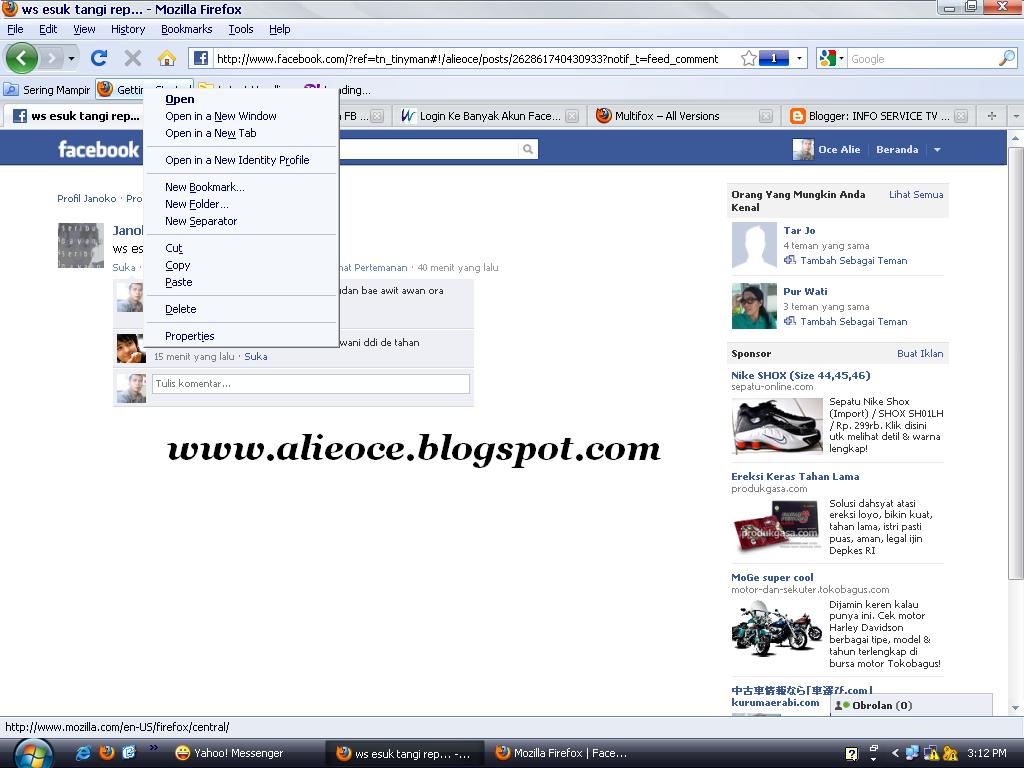
Task: Click the Sering Mampir bookmark button
Action: (47, 90)
